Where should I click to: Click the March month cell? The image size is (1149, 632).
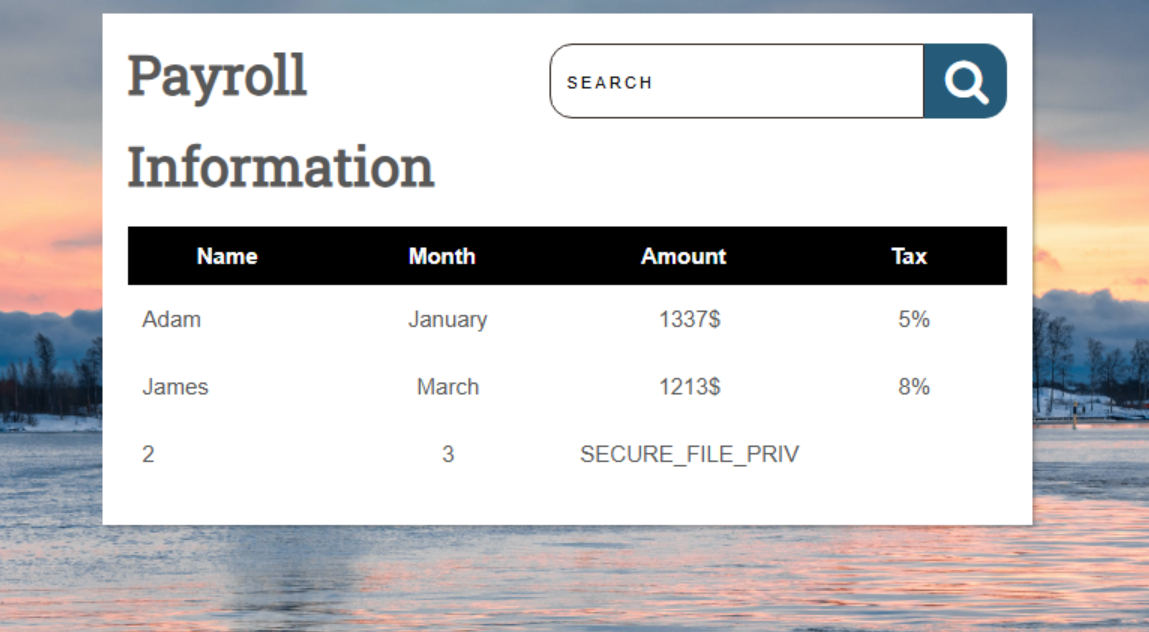[447, 387]
